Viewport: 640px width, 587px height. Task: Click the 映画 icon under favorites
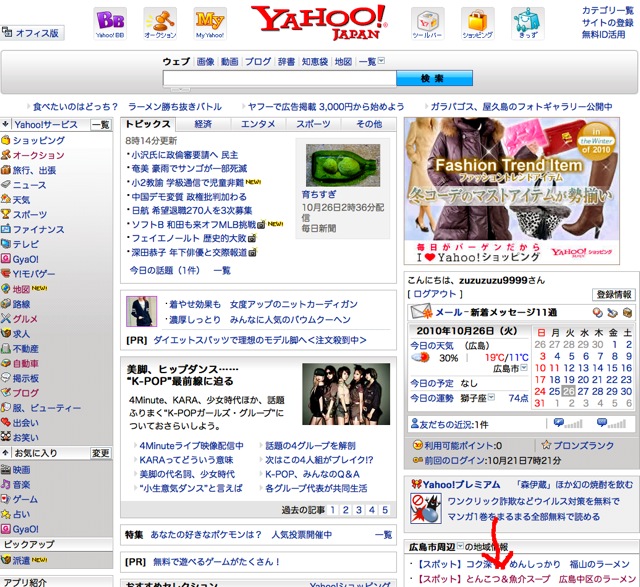click(5, 470)
